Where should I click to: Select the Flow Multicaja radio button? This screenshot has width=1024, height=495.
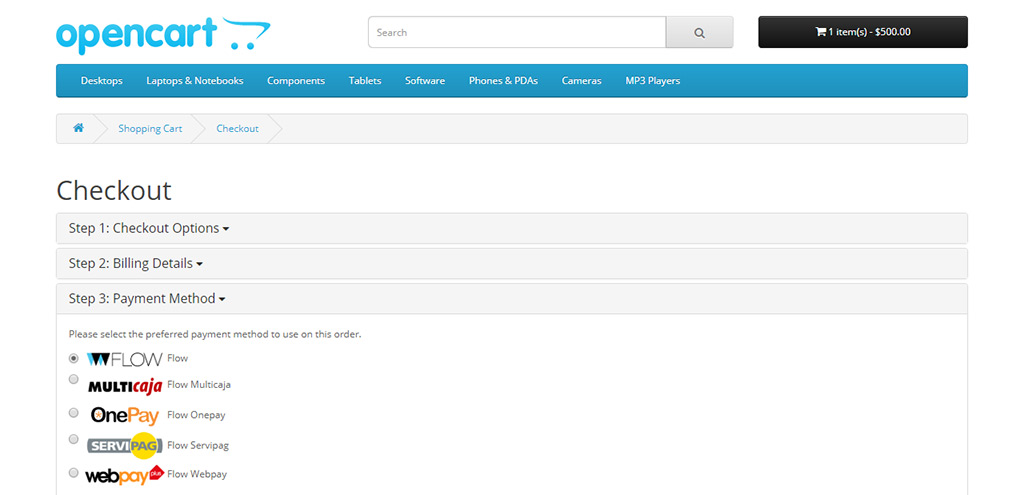pyautogui.click(x=74, y=379)
